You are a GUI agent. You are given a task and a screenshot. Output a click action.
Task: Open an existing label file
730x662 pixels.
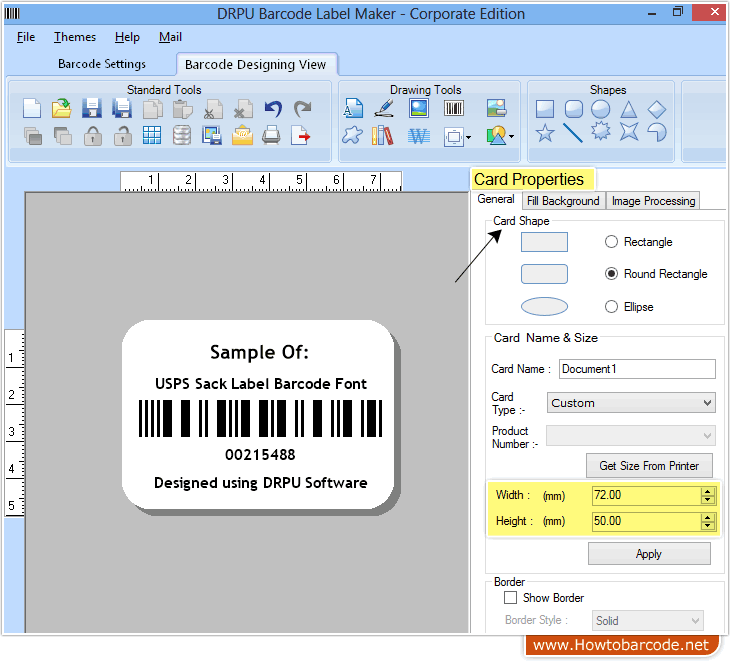tap(61, 108)
